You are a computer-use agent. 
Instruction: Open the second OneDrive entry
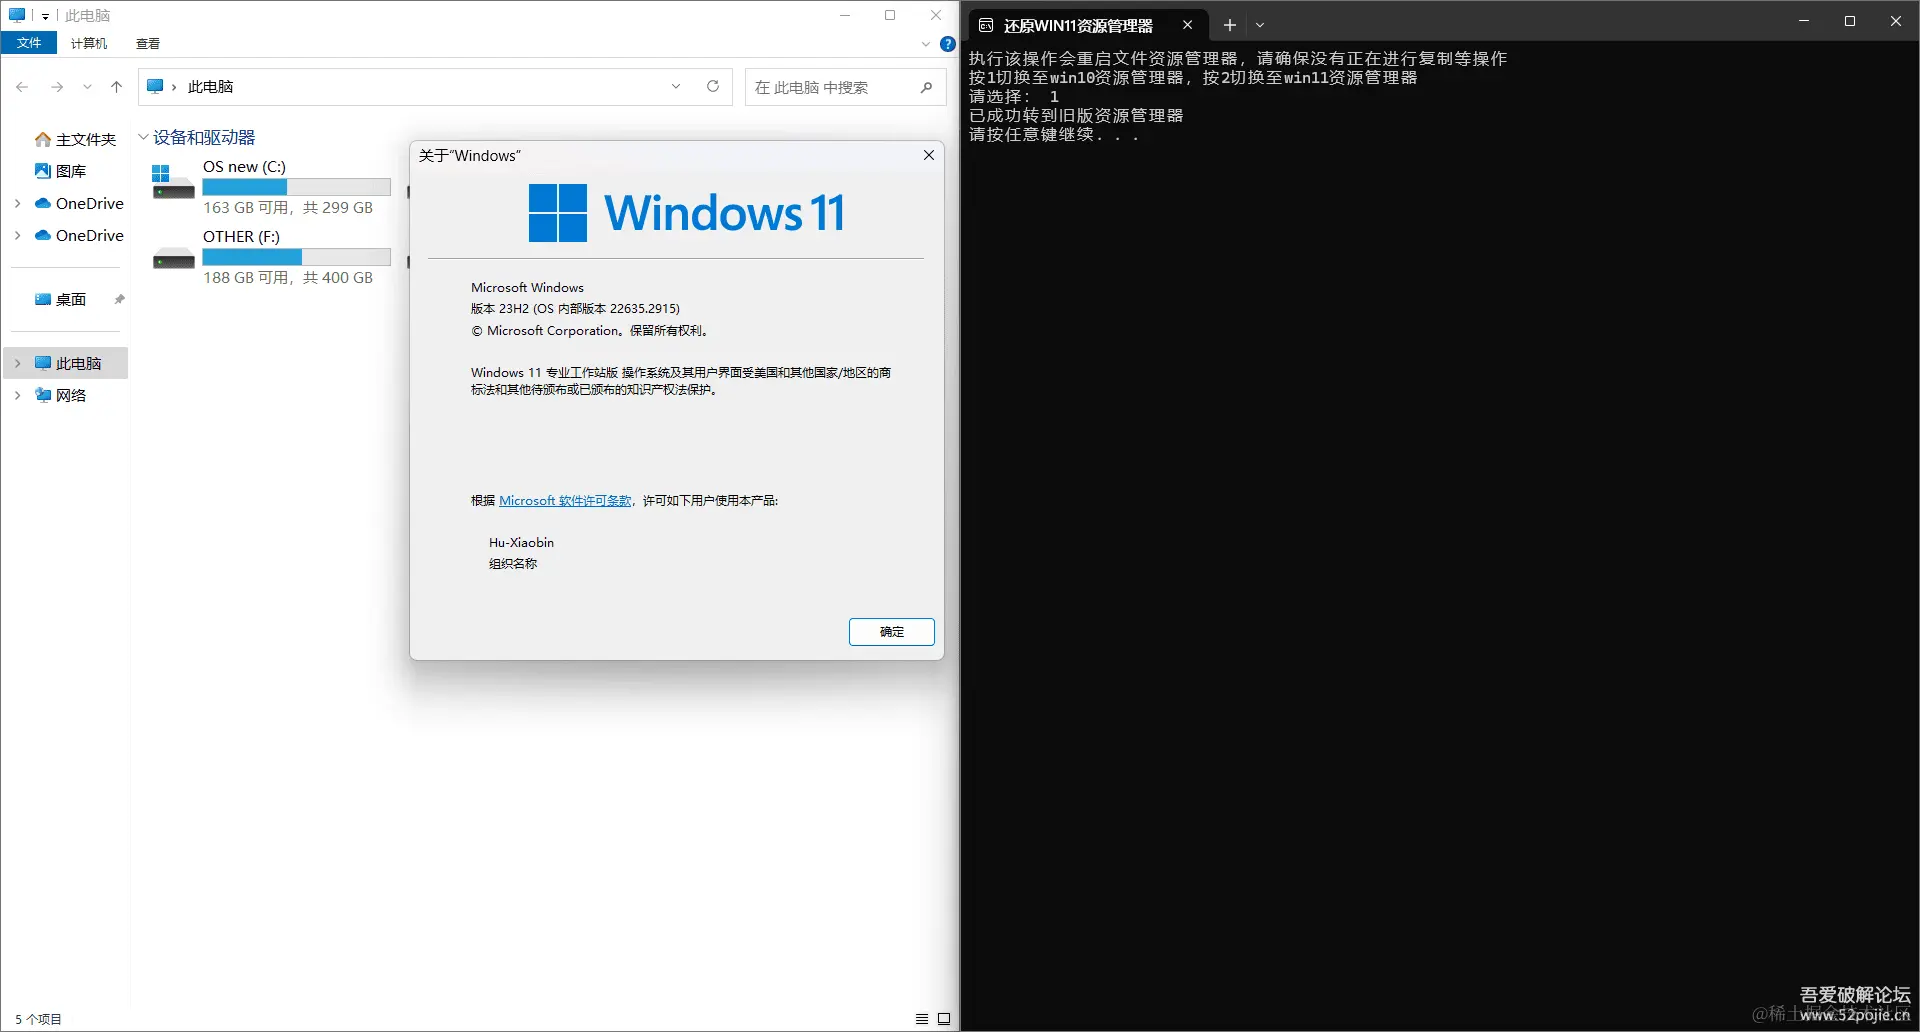[79, 235]
